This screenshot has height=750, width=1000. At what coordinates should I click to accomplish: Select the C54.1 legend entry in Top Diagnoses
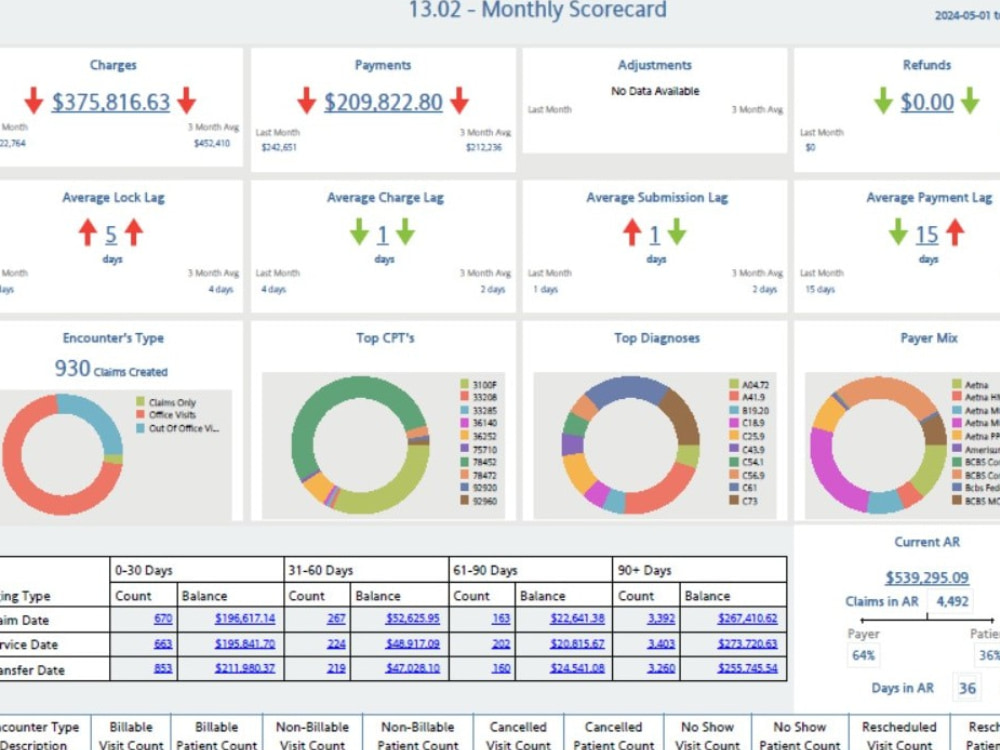[x=746, y=462]
